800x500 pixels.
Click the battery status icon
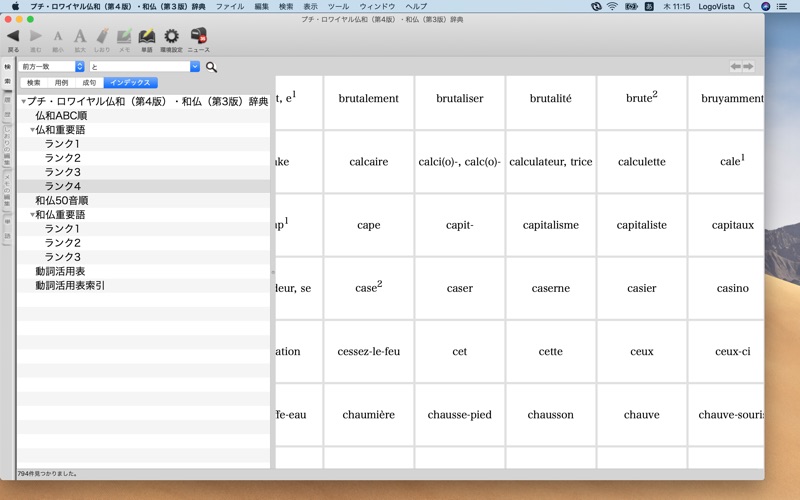coord(631,6)
